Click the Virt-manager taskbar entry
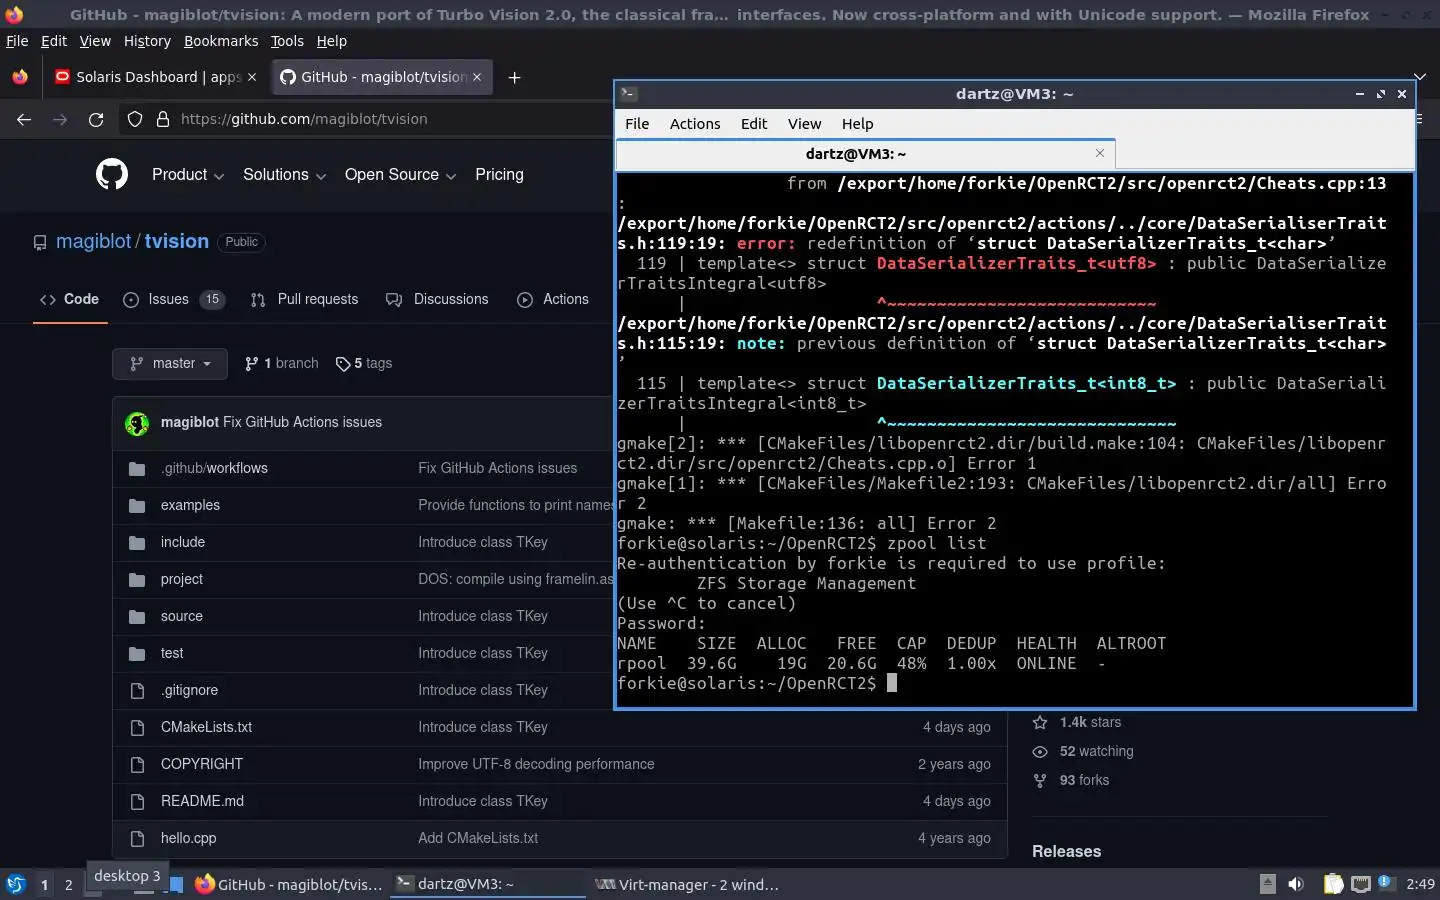Screen dimensions: 1440x900 686,884
